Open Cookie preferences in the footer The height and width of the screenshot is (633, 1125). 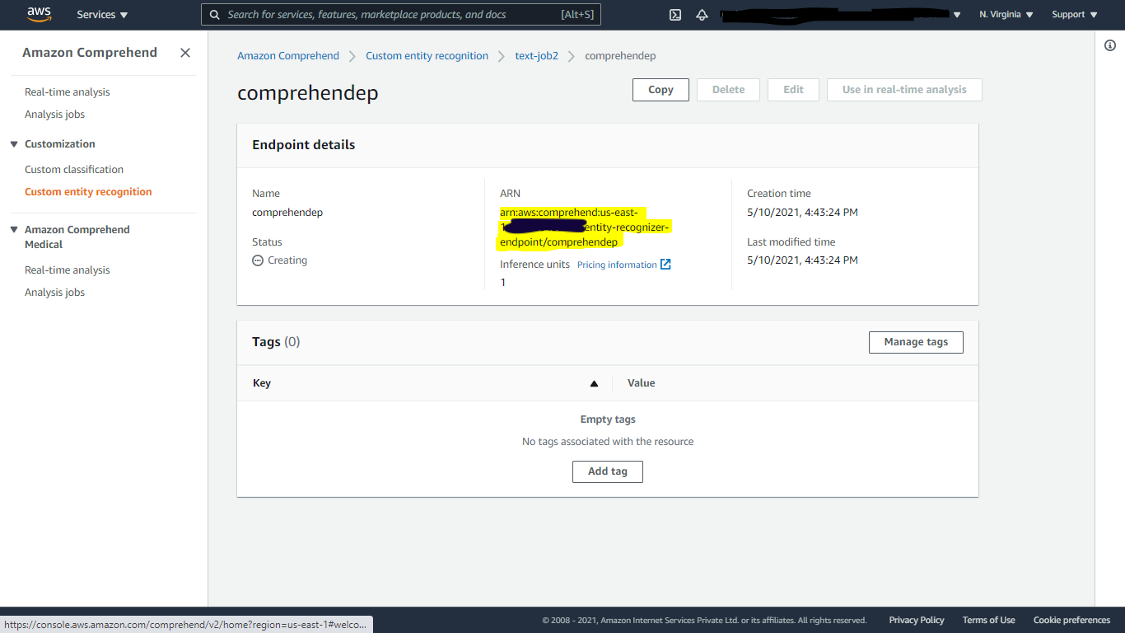tap(1071, 619)
